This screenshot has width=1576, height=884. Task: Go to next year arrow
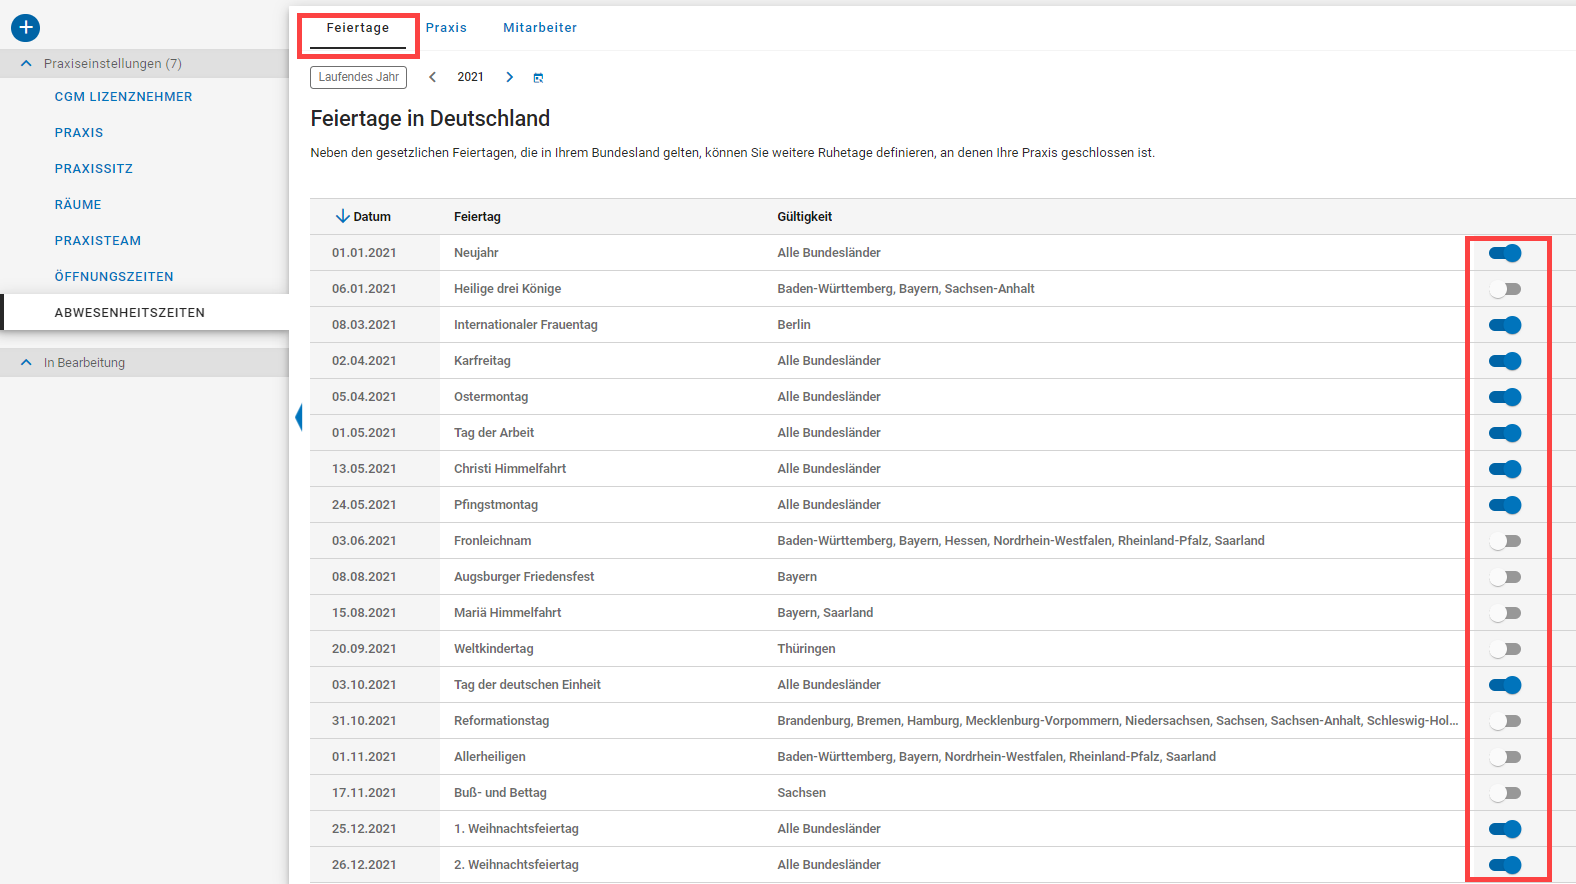509,77
